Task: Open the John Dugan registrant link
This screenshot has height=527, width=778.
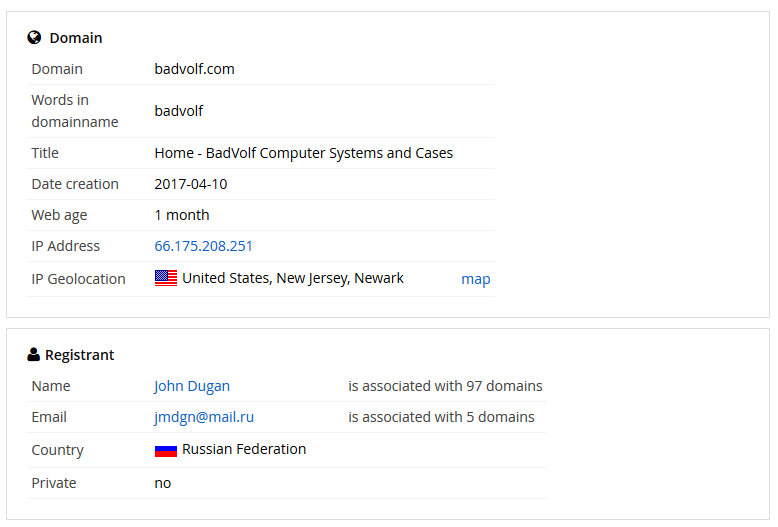Action: click(x=192, y=386)
